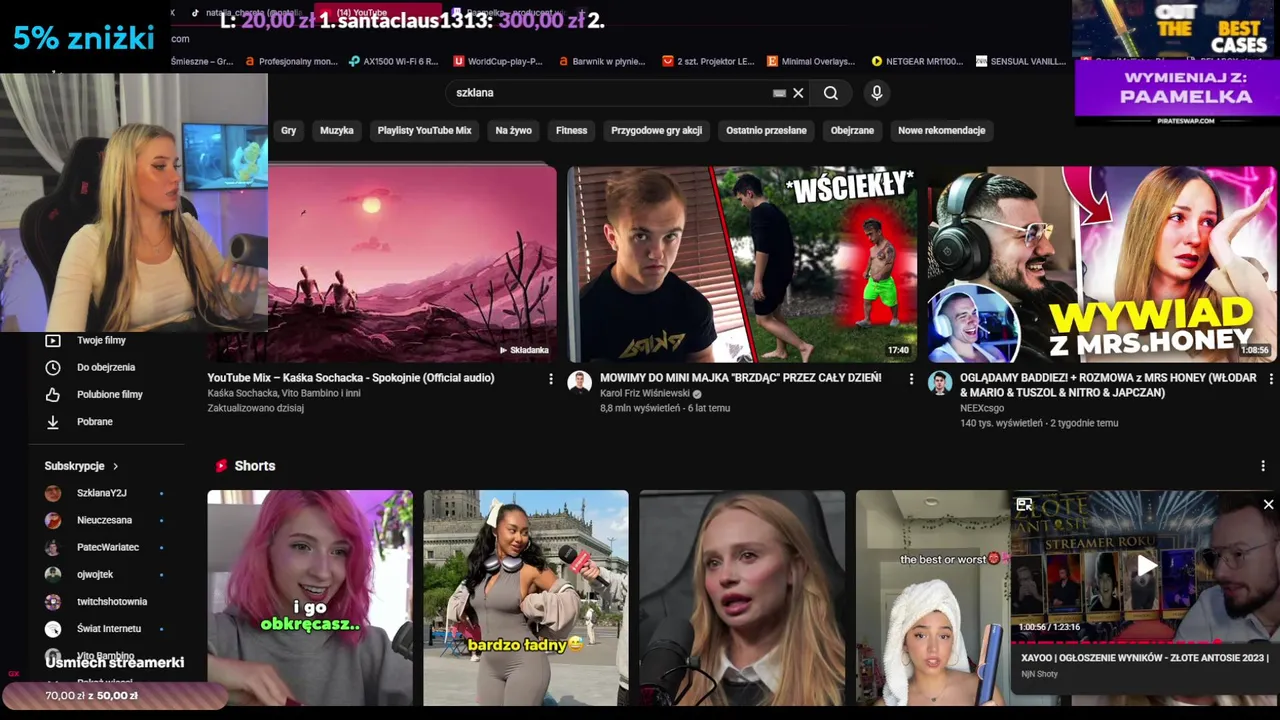This screenshot has height=720, width=1280.
Task: Select the 'Muzyka' filter chip
Action: pos(337,130)
